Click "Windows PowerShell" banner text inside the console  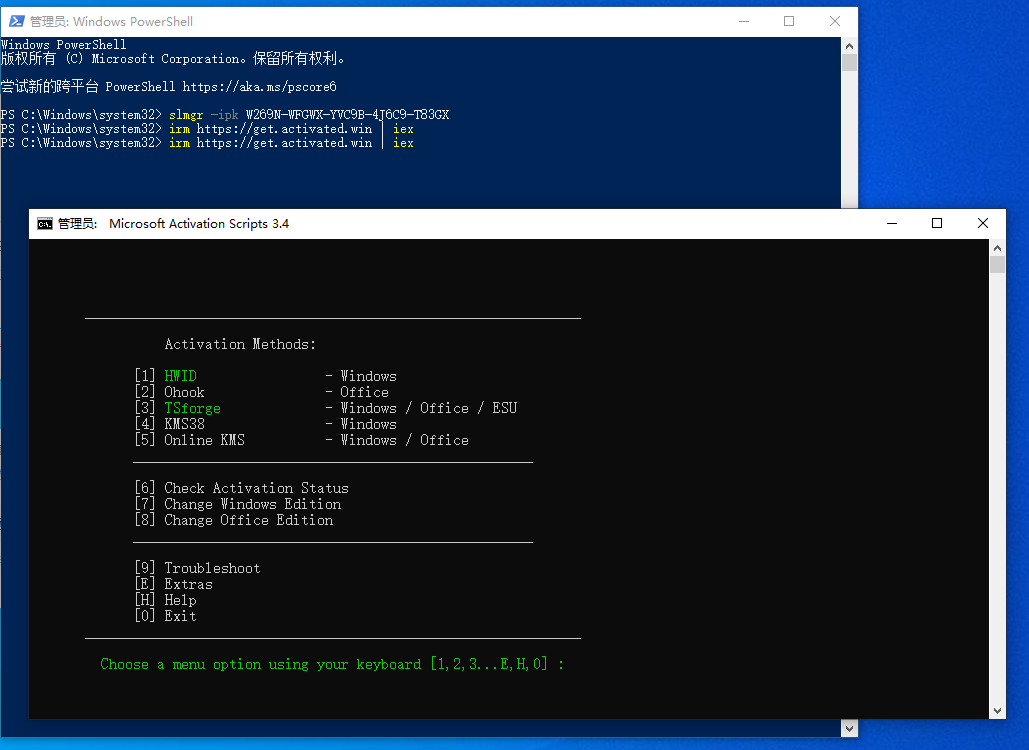tap(63, 45)
